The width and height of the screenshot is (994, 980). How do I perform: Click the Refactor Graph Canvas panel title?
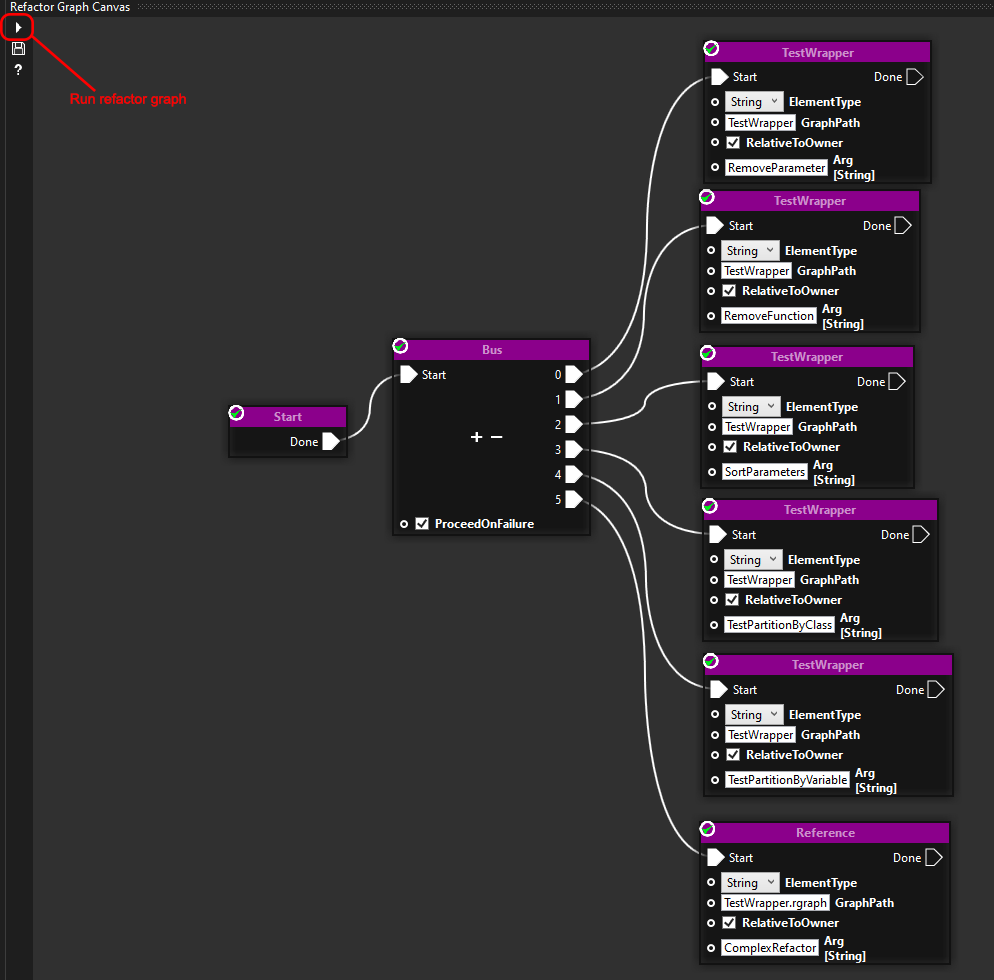(x=70, y=7)
